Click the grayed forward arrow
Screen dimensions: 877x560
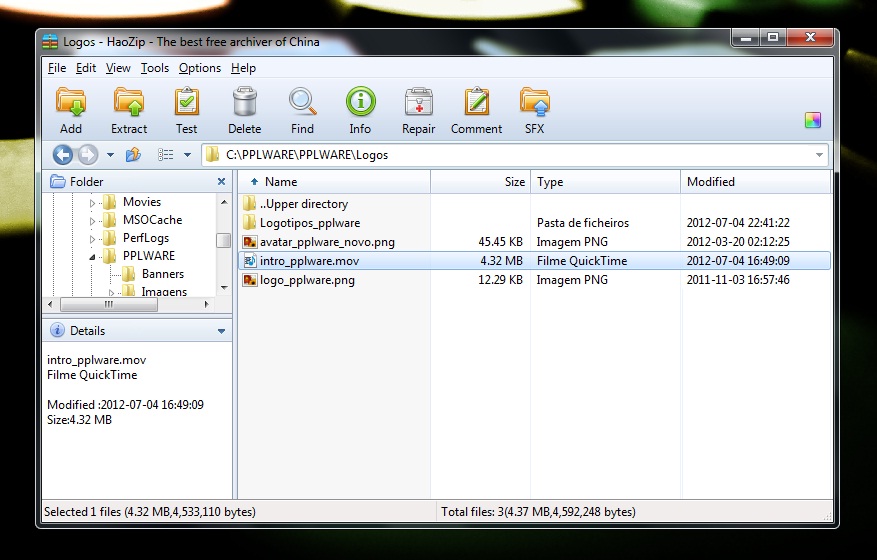(x=88, y=154)
